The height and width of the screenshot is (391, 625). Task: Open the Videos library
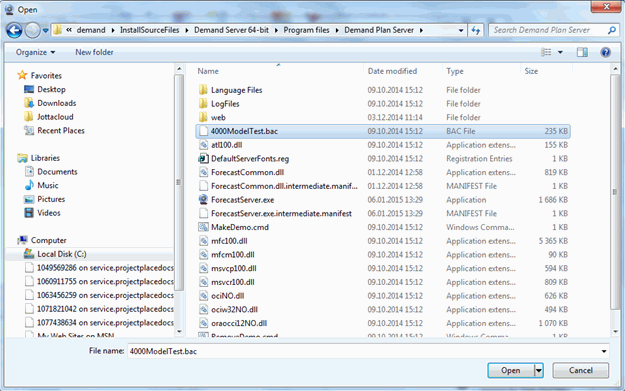pyautogui.click(x=49, y=213)
